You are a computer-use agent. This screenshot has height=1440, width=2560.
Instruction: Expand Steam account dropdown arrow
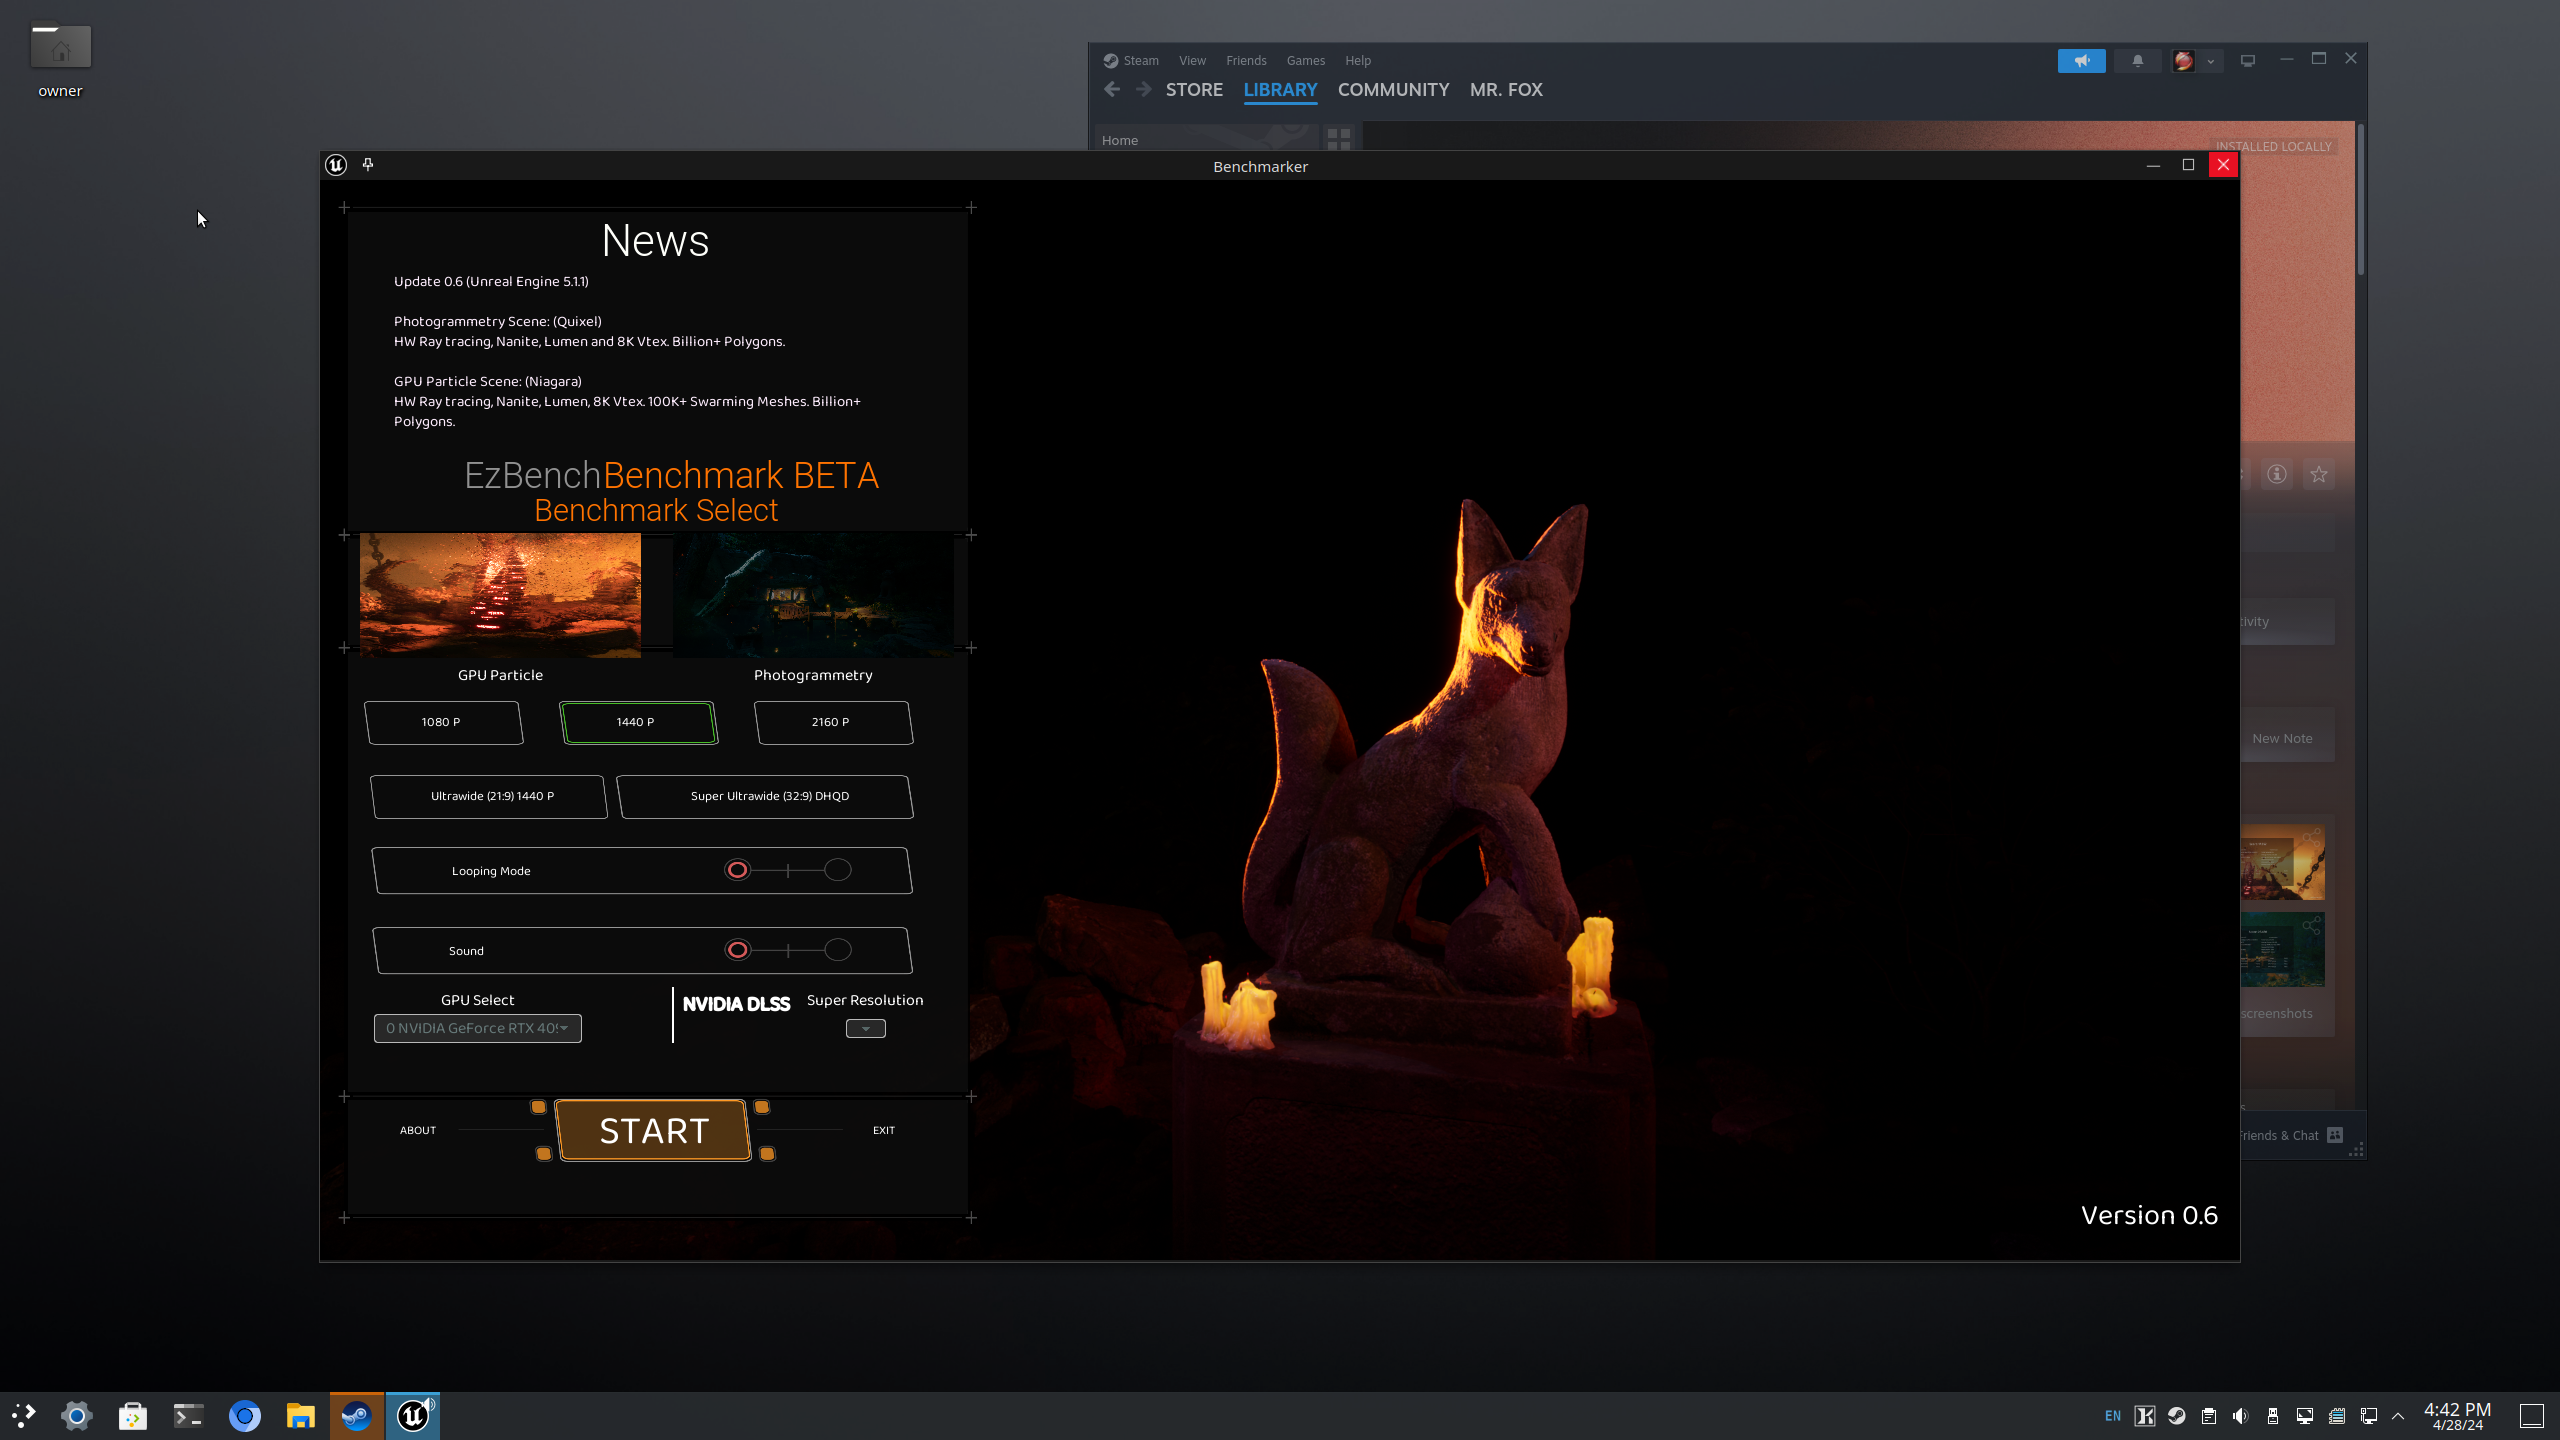(2211, 61)
